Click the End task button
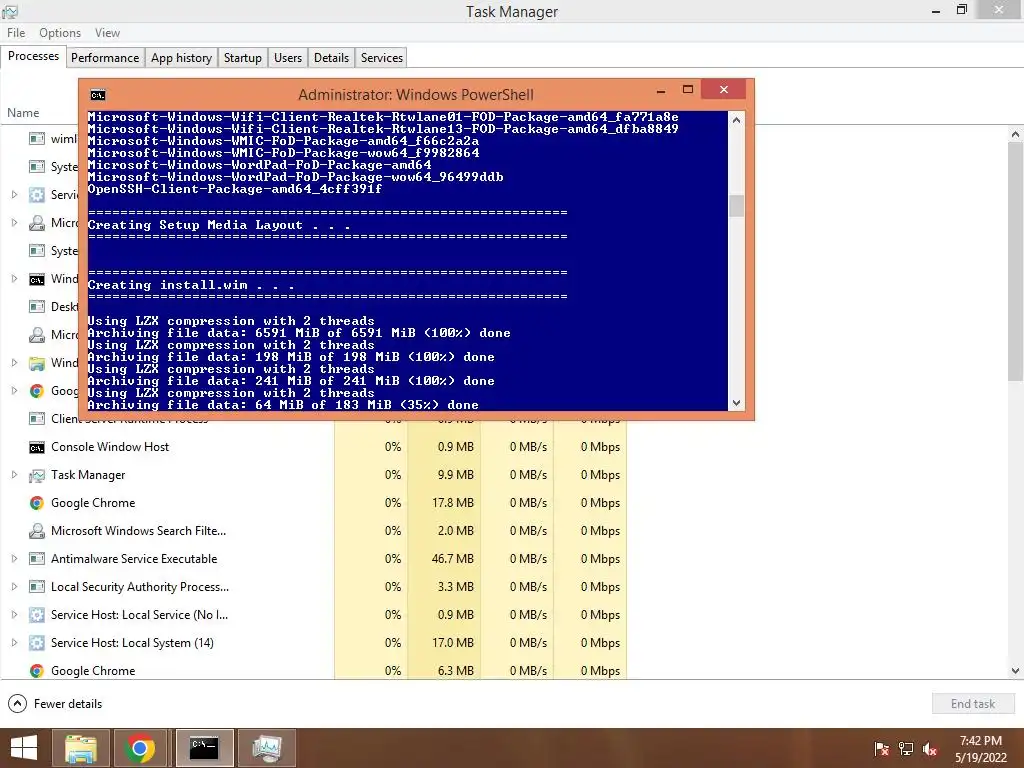This screenshot has height=768, width=1024. pos(972,703)
